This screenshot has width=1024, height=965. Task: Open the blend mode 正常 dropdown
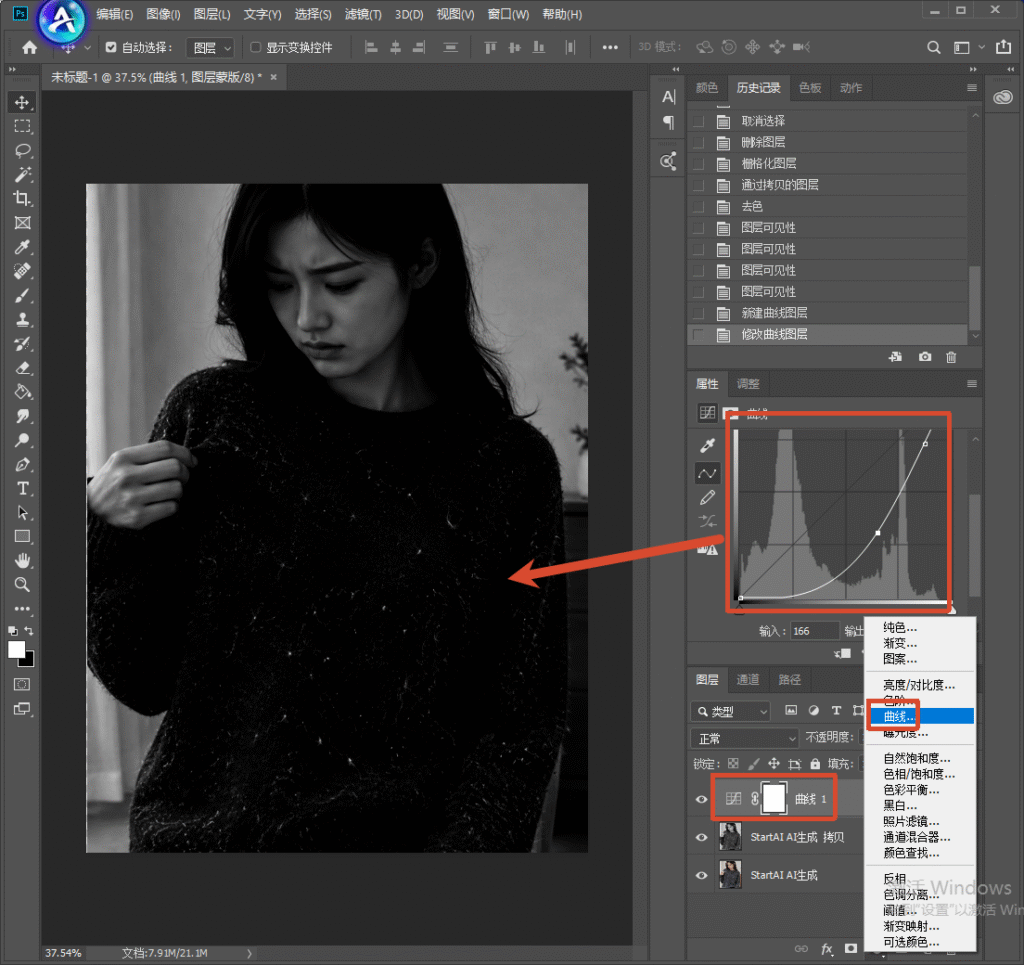pos(745,738)
